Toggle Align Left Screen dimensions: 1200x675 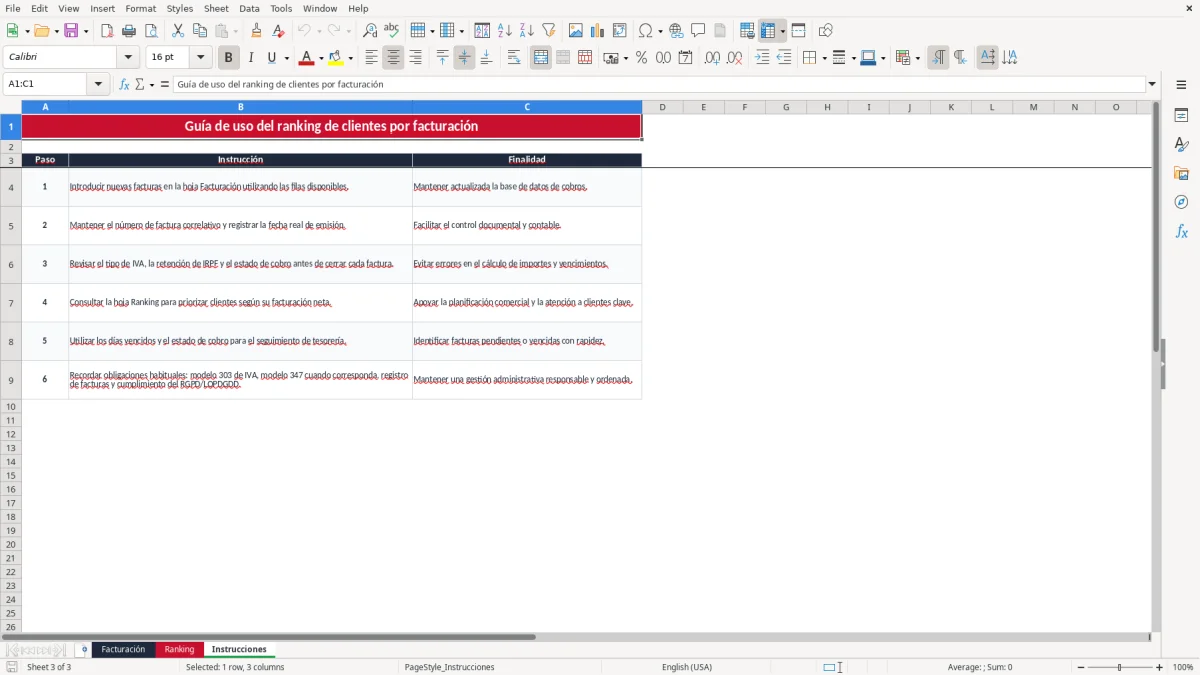(371, 58)
